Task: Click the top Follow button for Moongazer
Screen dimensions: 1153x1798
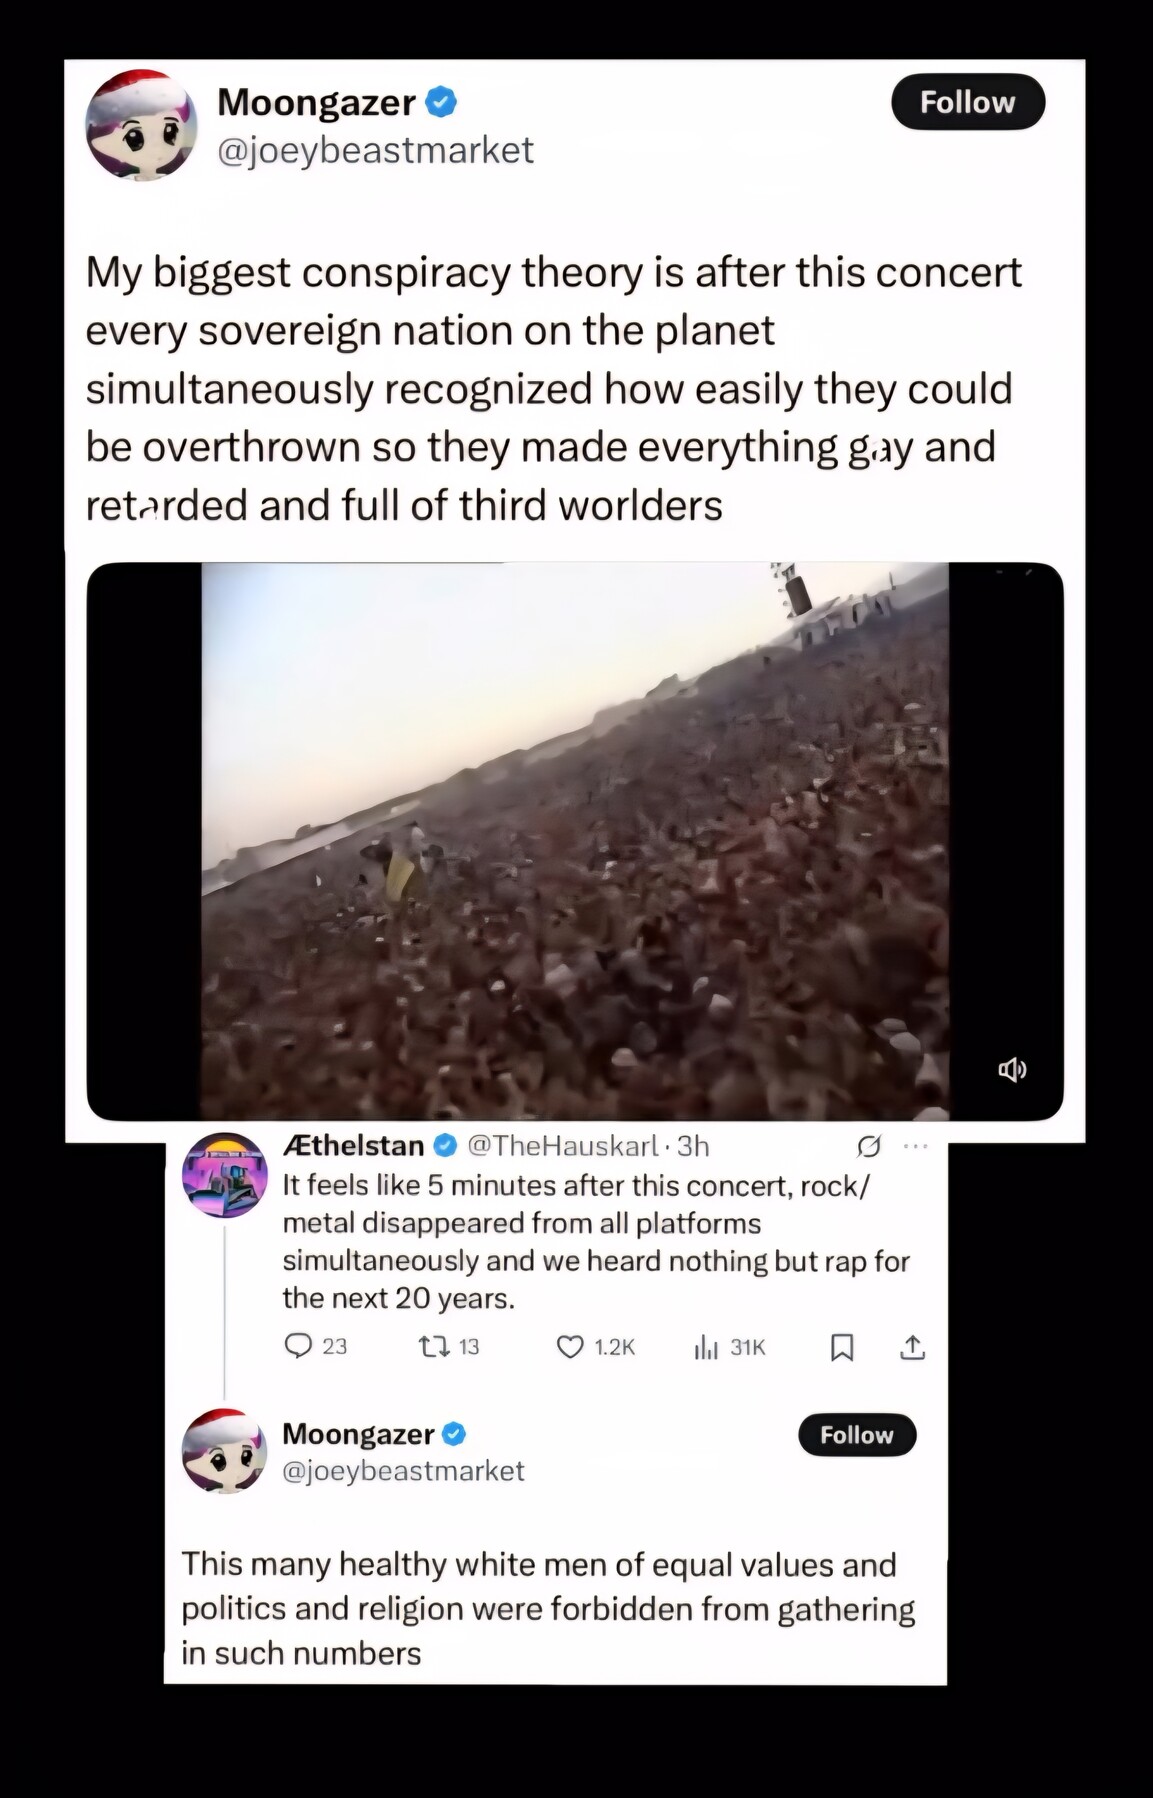Action: 968,102
